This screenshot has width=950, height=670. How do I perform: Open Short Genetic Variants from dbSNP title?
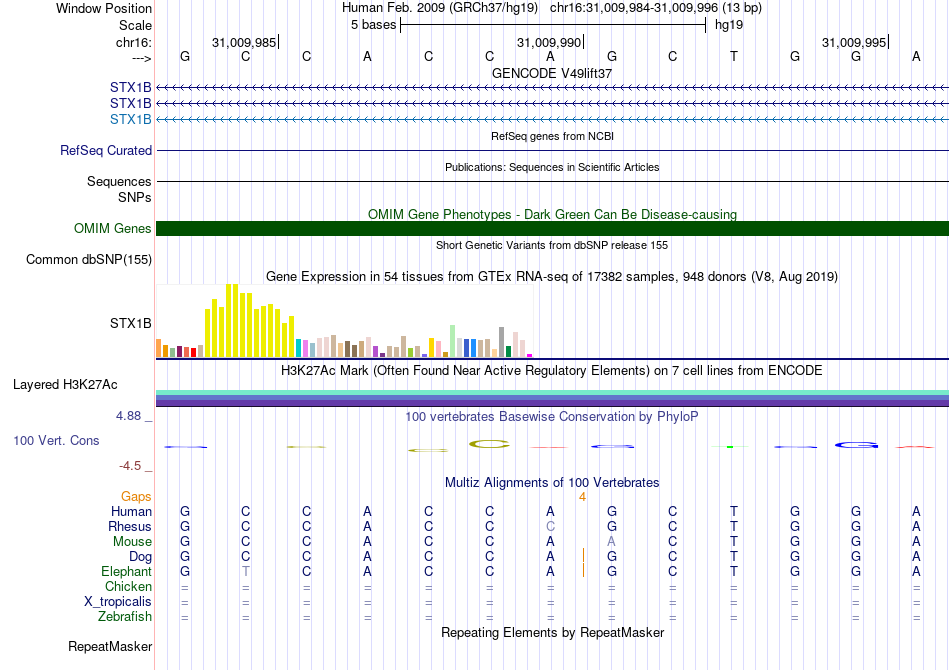pos(552,245)
